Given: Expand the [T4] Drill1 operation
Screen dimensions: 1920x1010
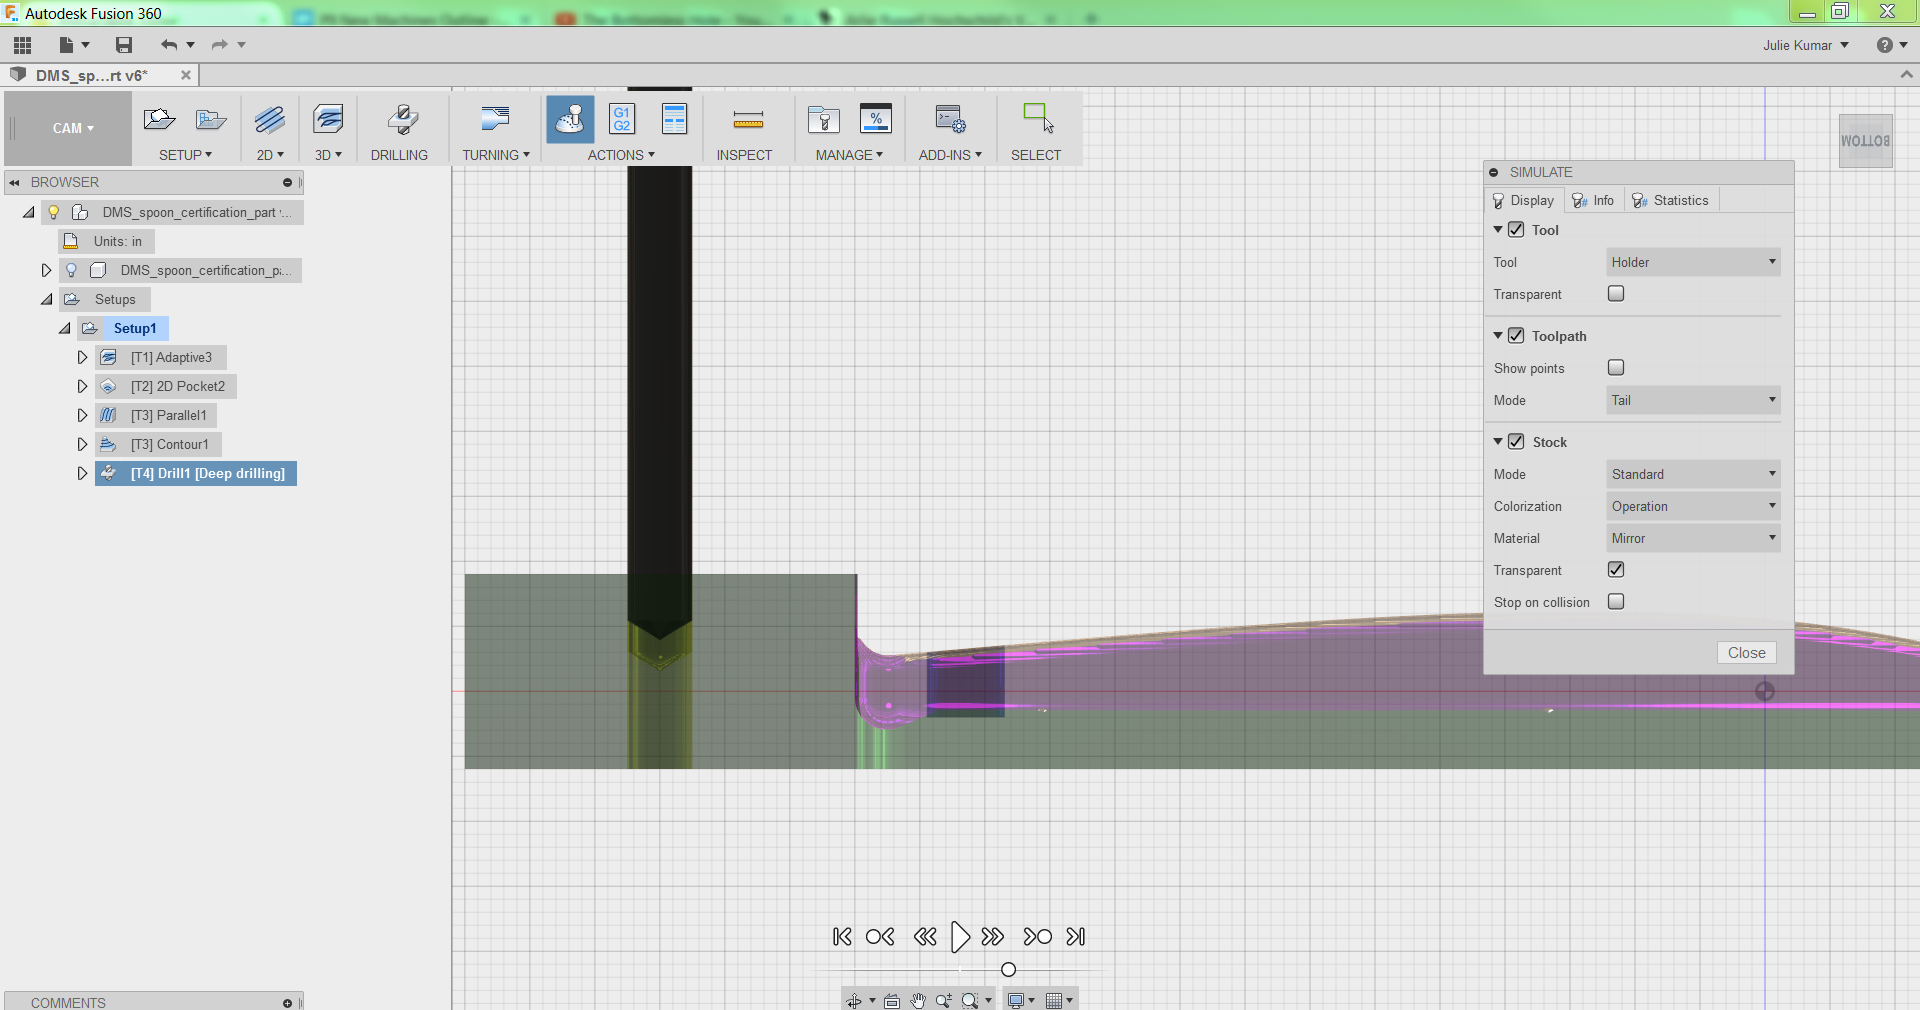Looking at the screenshot, I should pyautogui.click(x=82, y=473).
